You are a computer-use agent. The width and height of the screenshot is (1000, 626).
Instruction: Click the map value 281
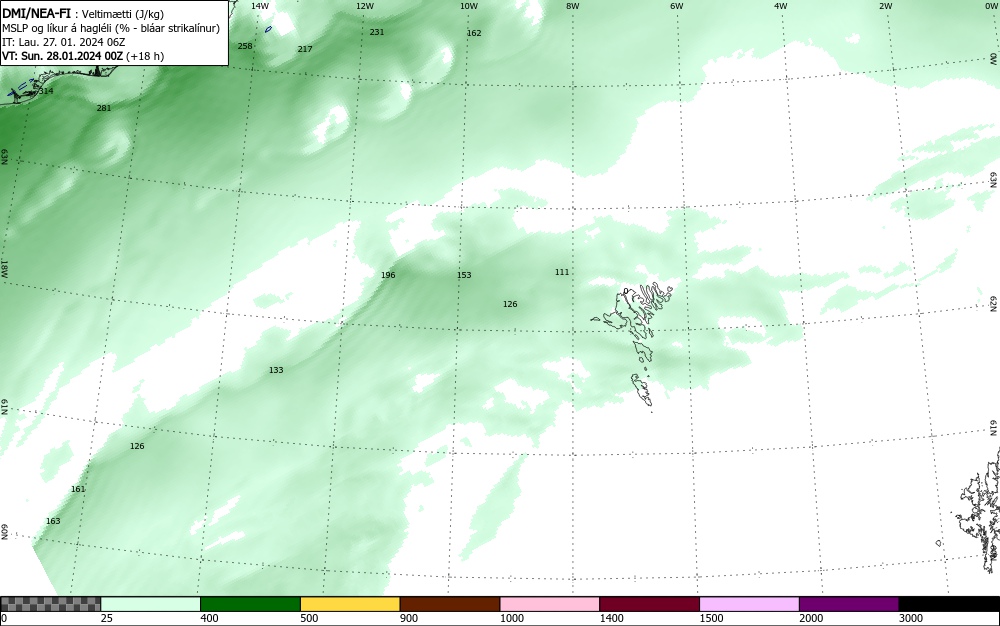click(x=104, y=108)
